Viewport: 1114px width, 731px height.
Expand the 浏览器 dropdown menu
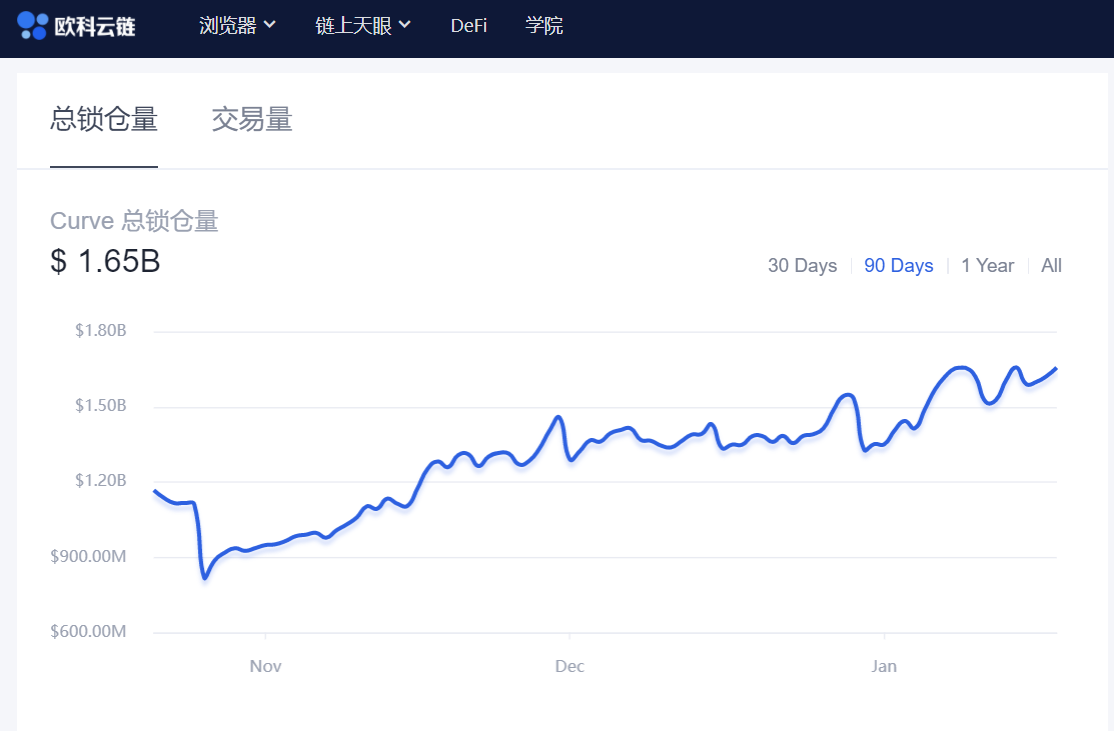pos(238,26)
